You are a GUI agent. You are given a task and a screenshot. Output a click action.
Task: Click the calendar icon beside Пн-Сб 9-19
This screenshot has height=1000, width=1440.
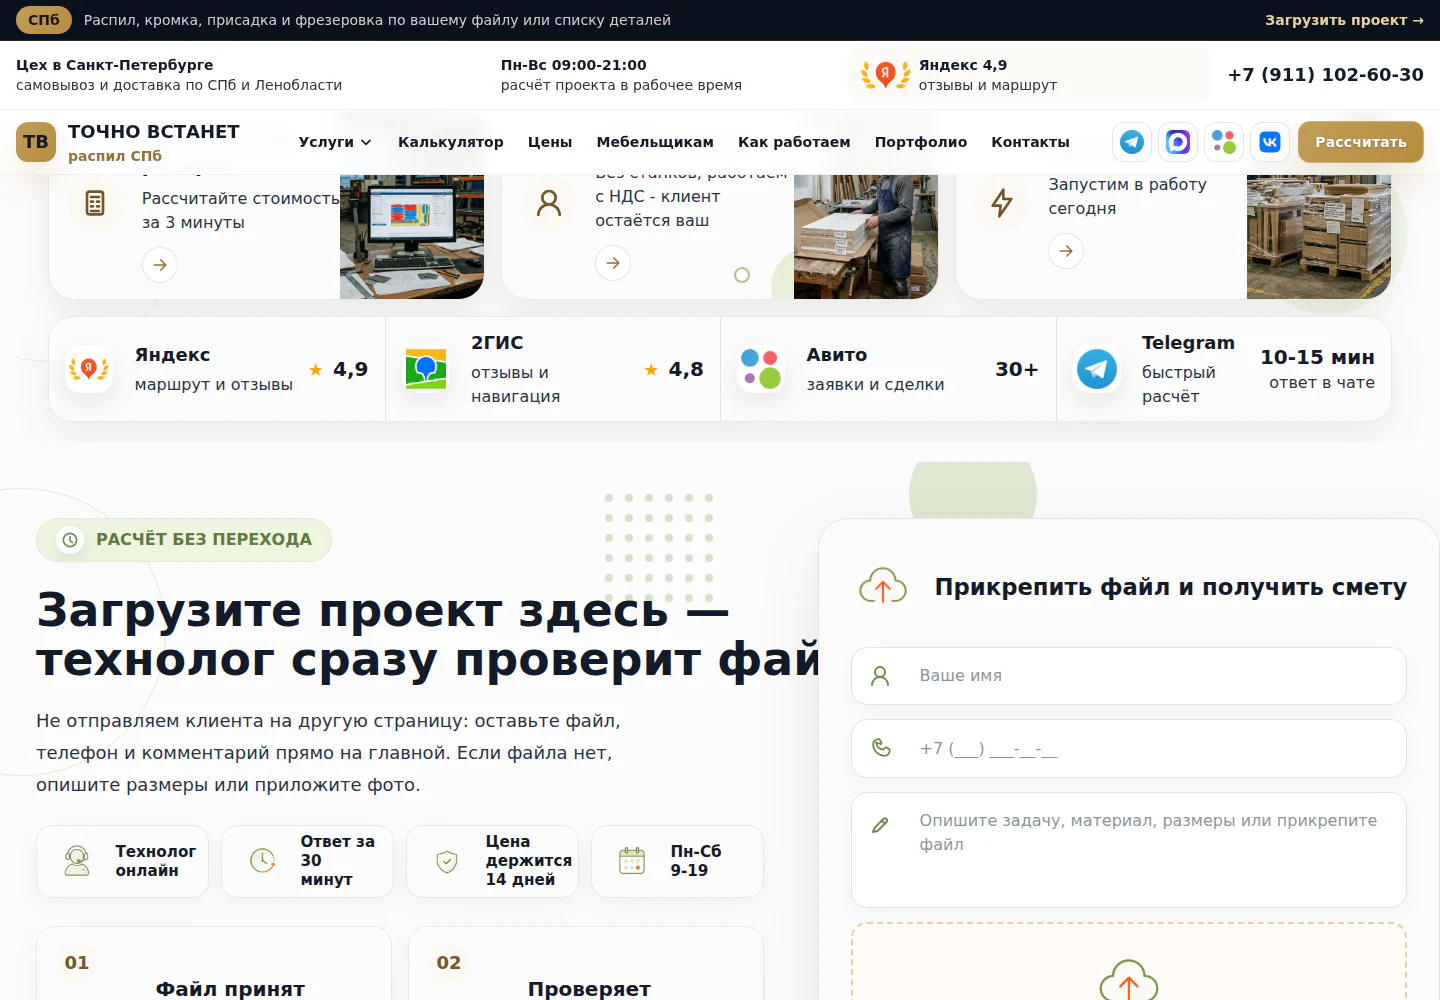coord(632,861)
